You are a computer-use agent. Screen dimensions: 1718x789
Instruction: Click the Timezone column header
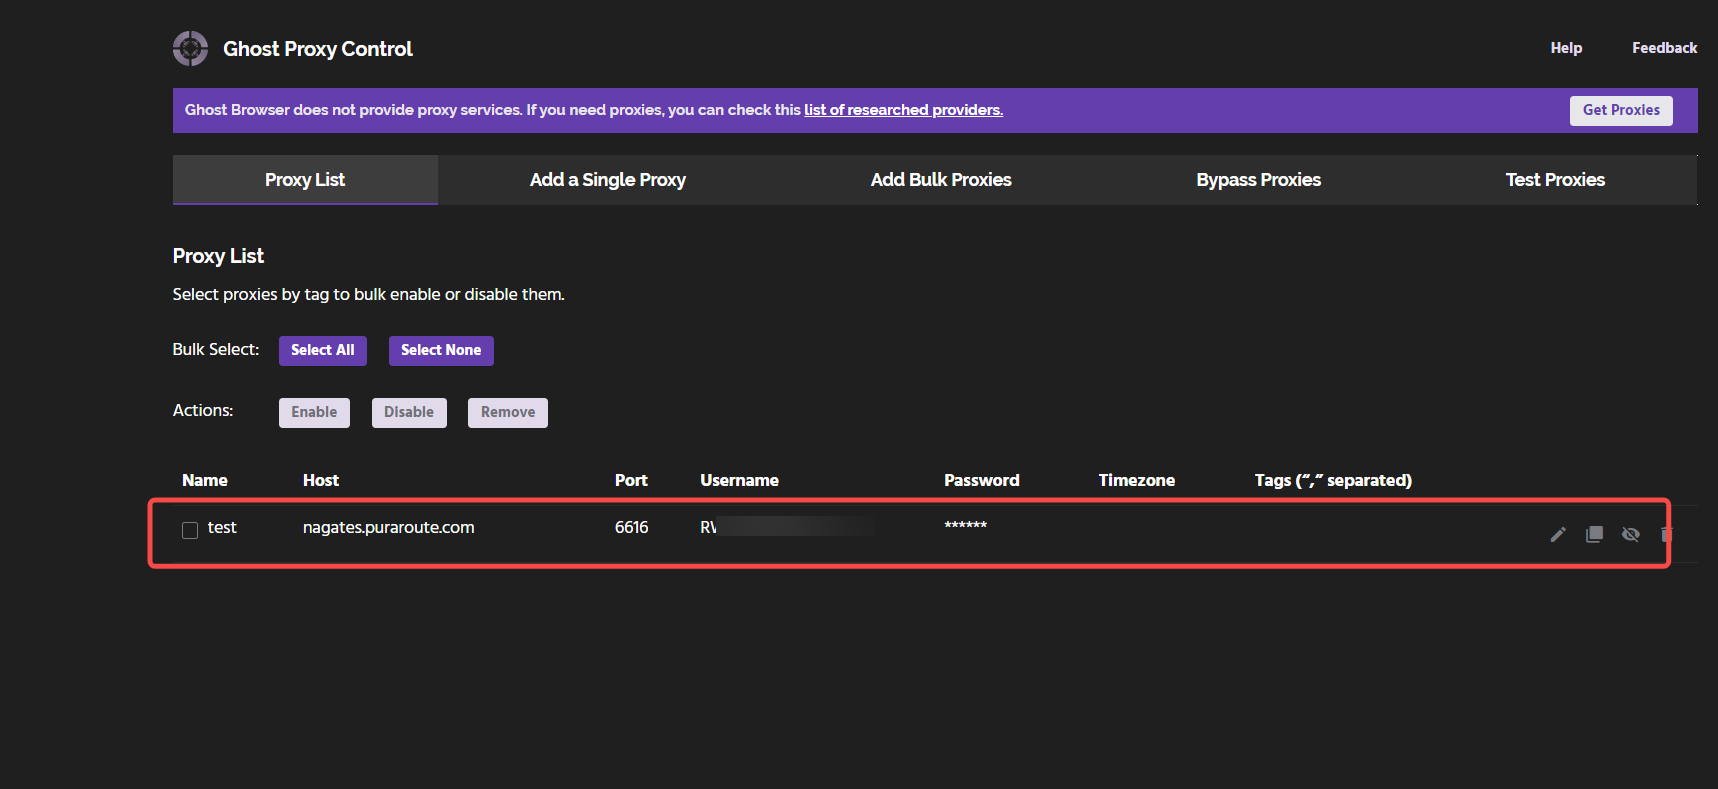coord(1137,481)
